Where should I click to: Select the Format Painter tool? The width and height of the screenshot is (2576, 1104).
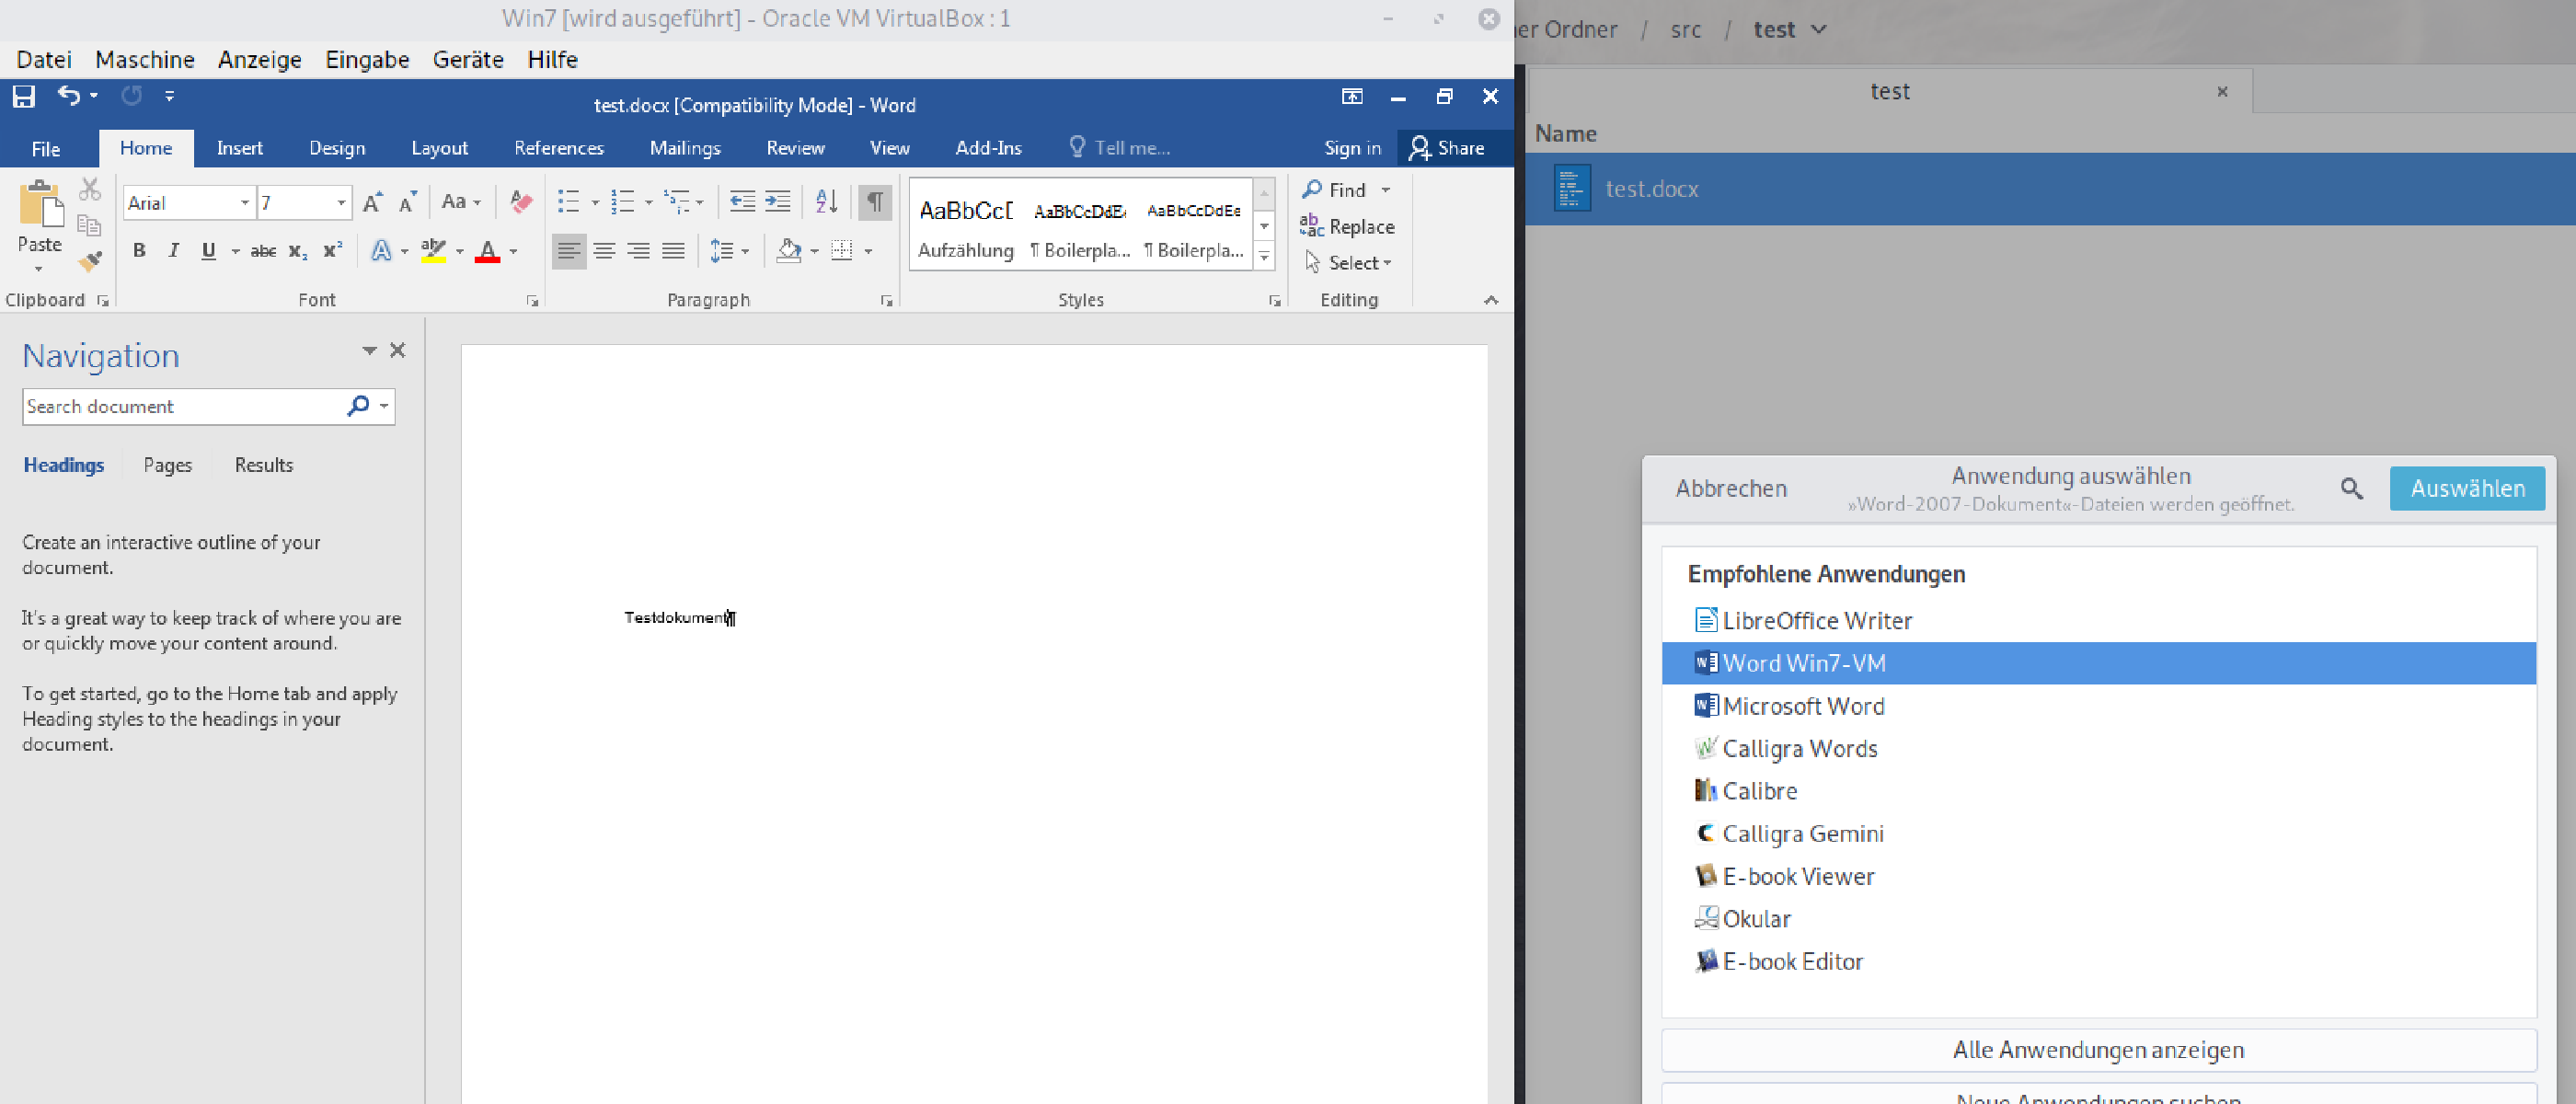tap(90, 261)
